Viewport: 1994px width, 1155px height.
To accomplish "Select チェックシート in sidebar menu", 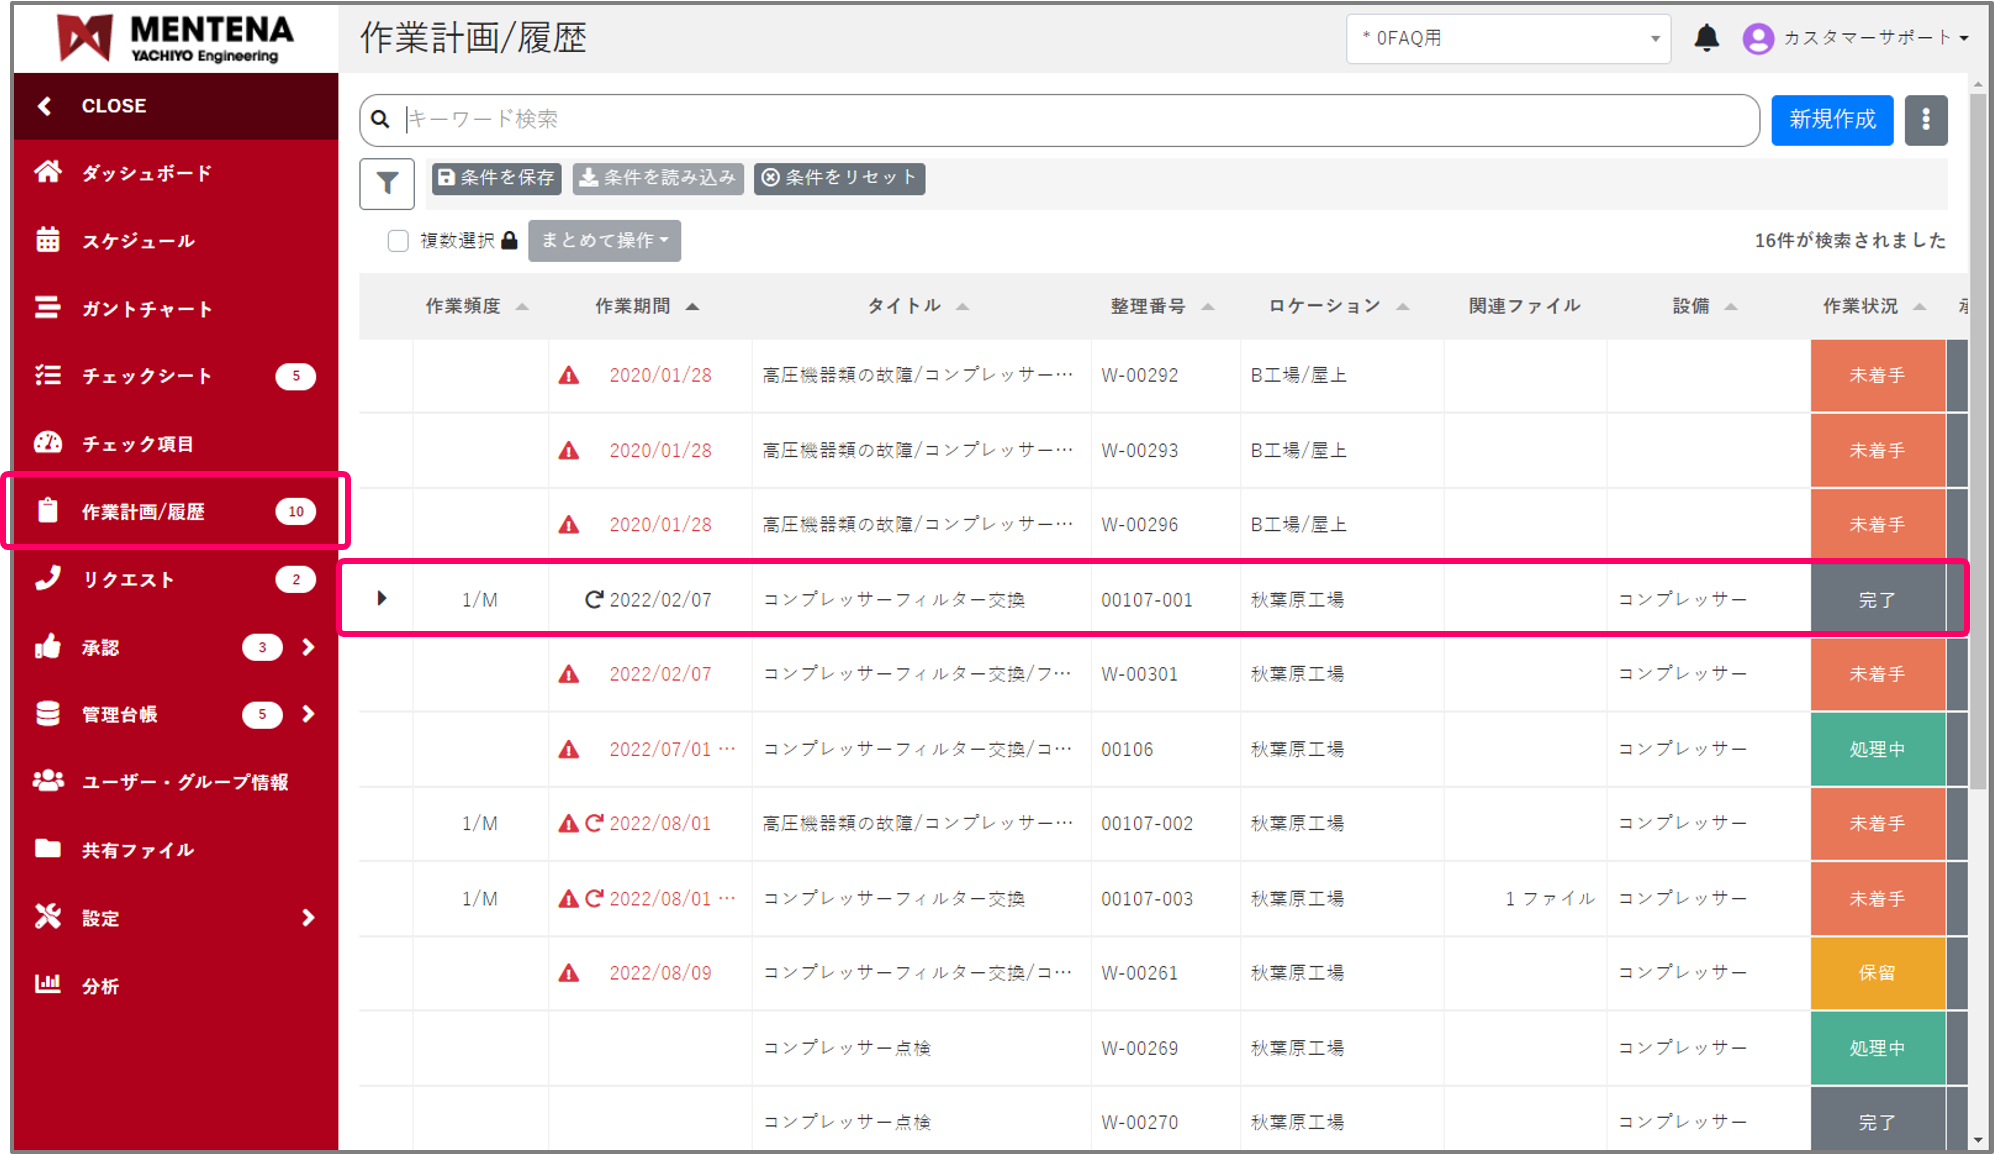I will click(x=146, y=376).
